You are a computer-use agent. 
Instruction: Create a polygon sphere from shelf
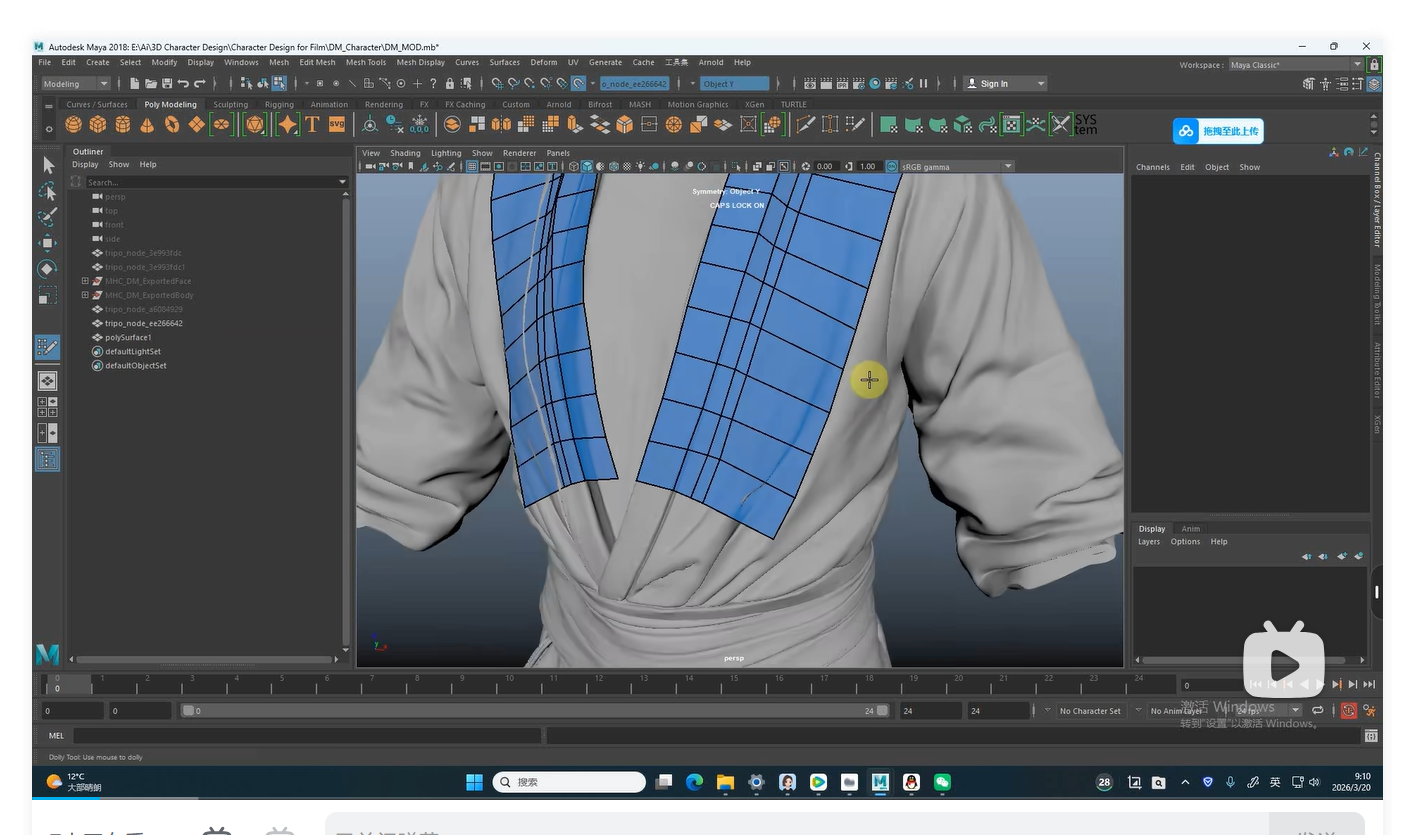pyautogui.click(x=73, y=124)
